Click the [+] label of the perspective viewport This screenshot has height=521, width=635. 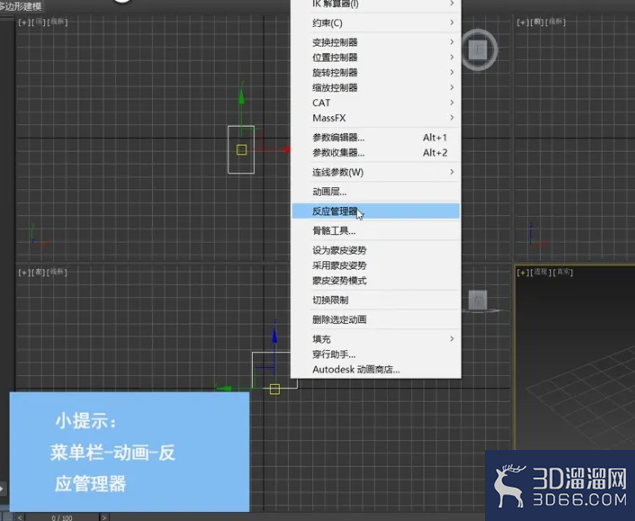coord(523,273)
